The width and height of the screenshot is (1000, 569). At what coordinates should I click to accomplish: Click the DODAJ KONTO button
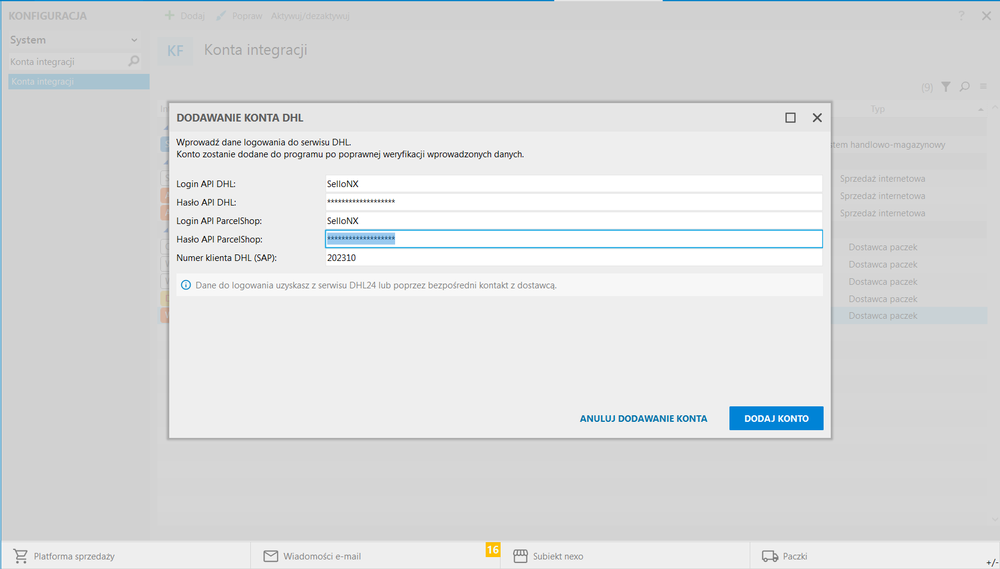776,418
